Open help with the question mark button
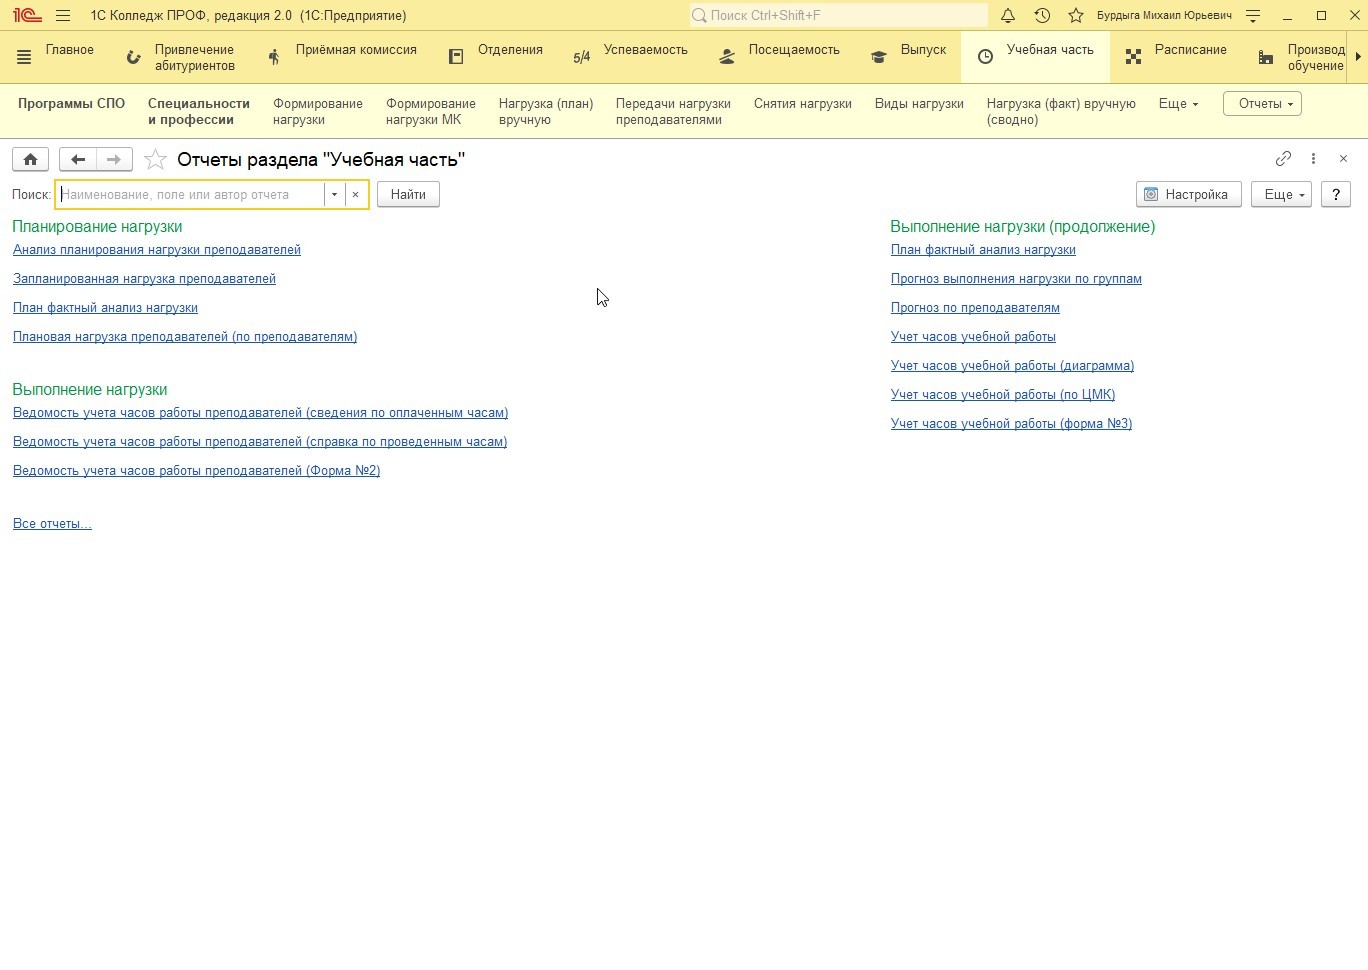This screenshot has height=970, width=1368. (x=1335, y=195)
